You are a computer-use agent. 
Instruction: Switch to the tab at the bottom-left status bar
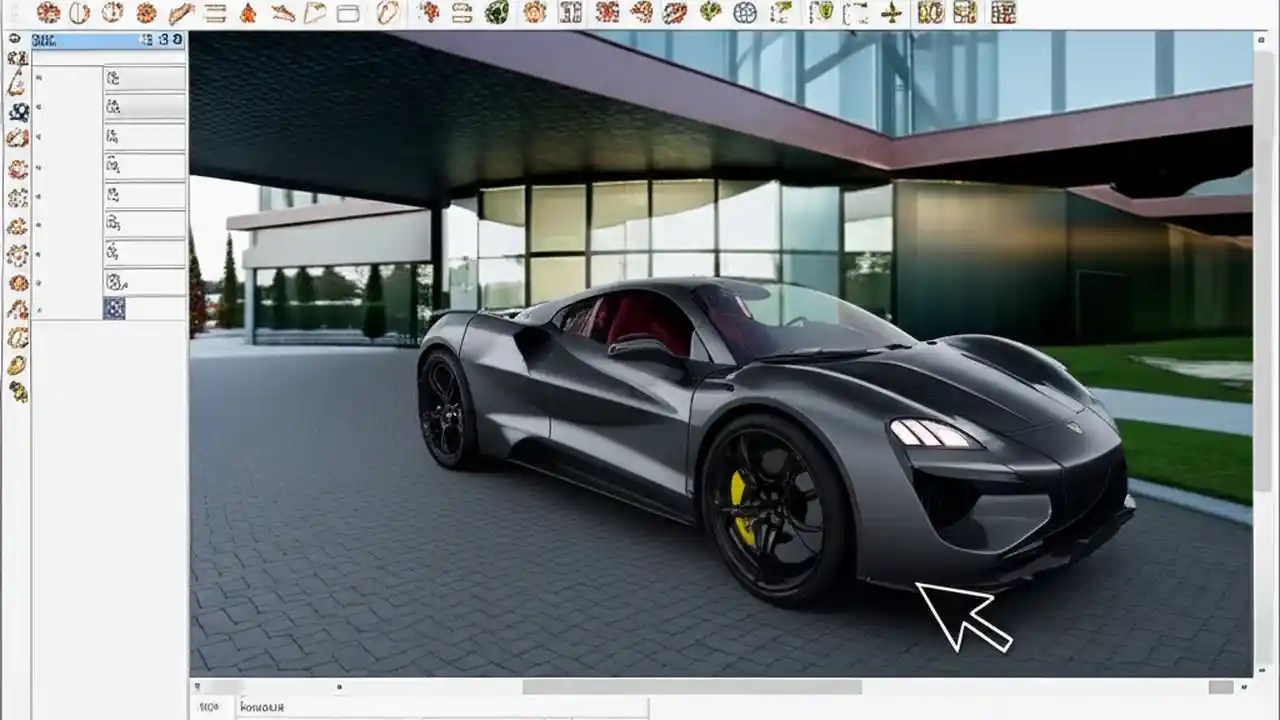click(x=210, y=707)
